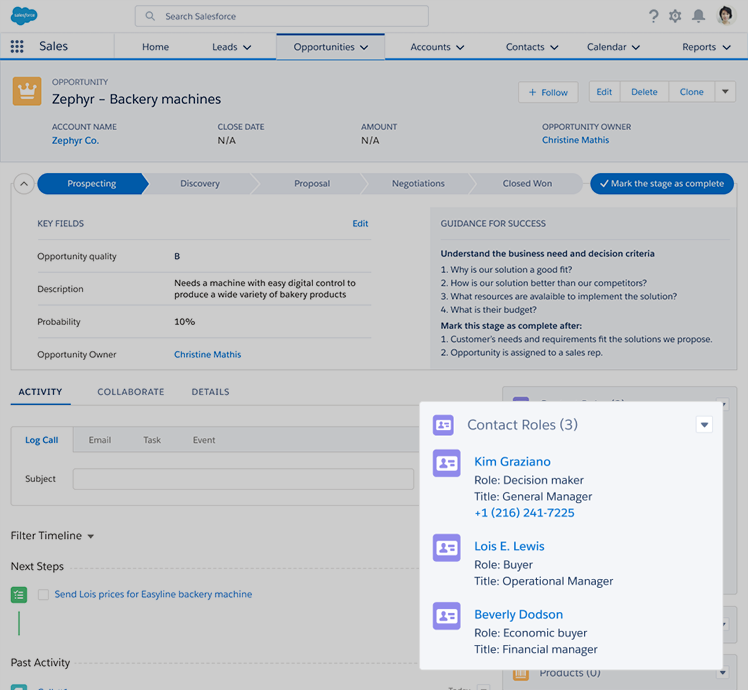Expand the Contact Roles dropdown arrow
Screen dimensions: 748x690
coord(704,425)
